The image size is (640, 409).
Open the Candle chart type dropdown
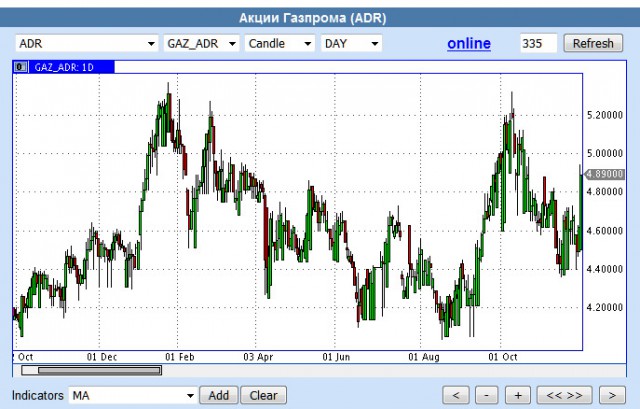click(280, 43)
